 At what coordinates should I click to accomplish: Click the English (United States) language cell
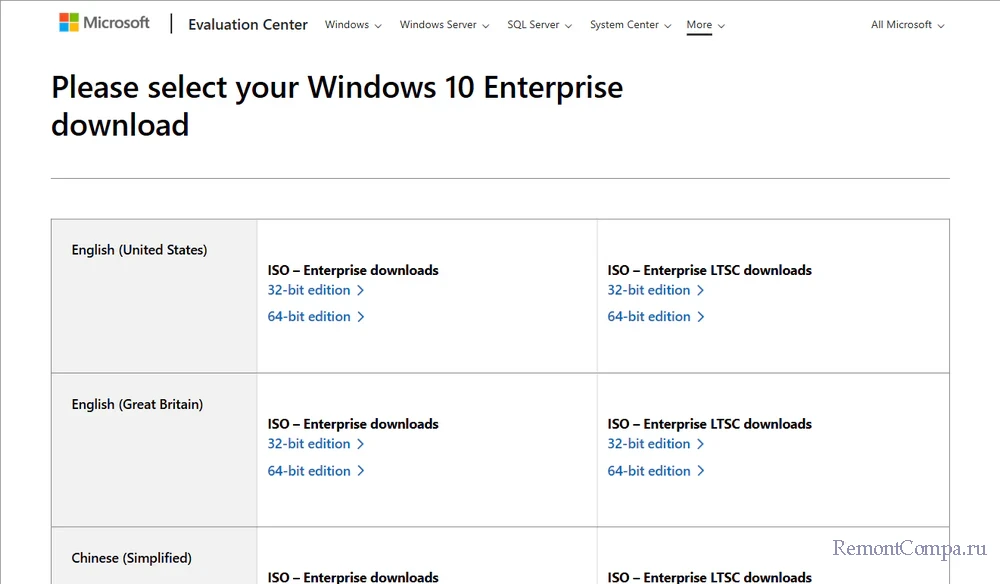139,250
